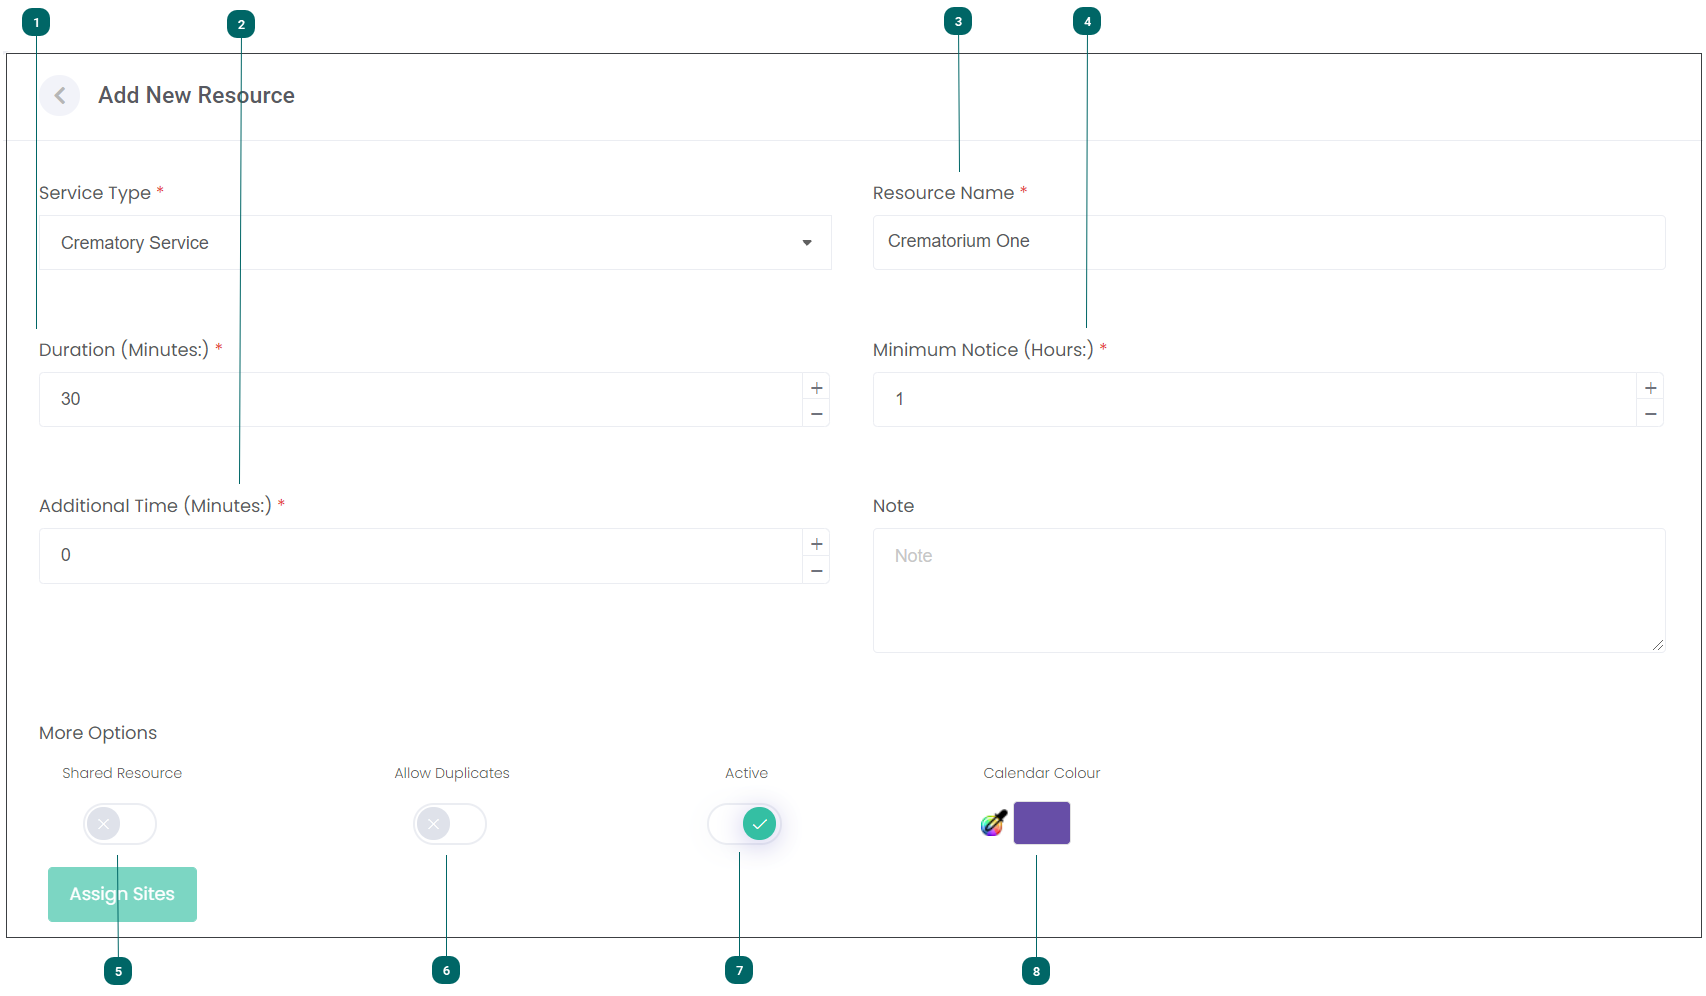Click the More Options section label
This screenshot has width=1706, height=996.
click(98, 733)
